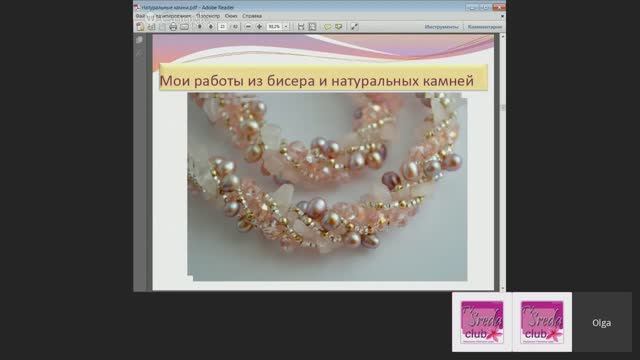Click the second toolbar icon beside create PDF

coord(151,27)
